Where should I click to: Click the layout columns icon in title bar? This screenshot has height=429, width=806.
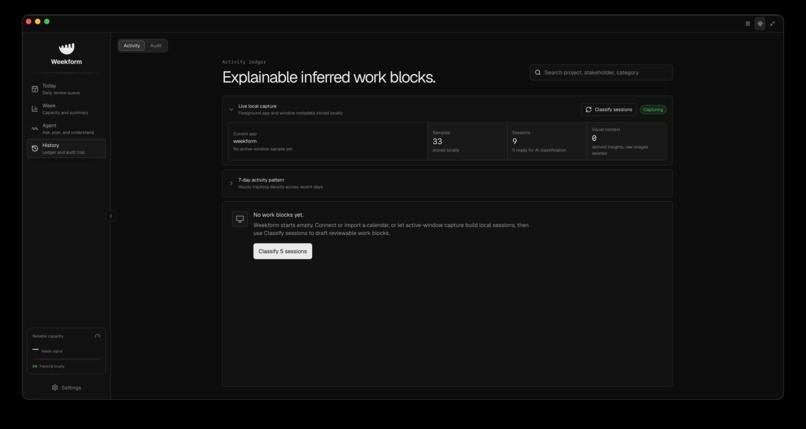pos(747,24)
